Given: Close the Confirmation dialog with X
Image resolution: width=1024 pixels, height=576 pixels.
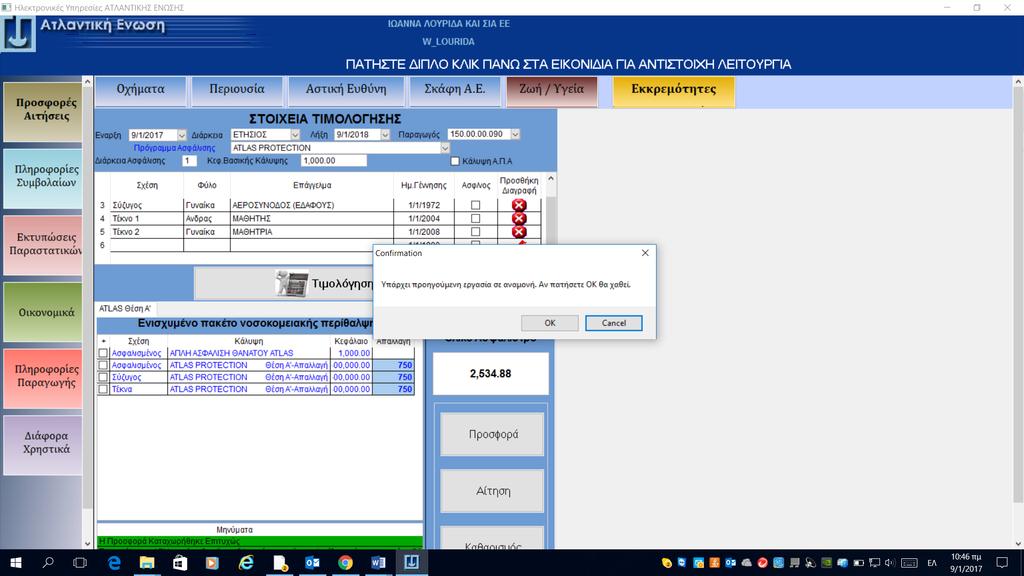Looking at the screenshot, I should click(645, 253).
